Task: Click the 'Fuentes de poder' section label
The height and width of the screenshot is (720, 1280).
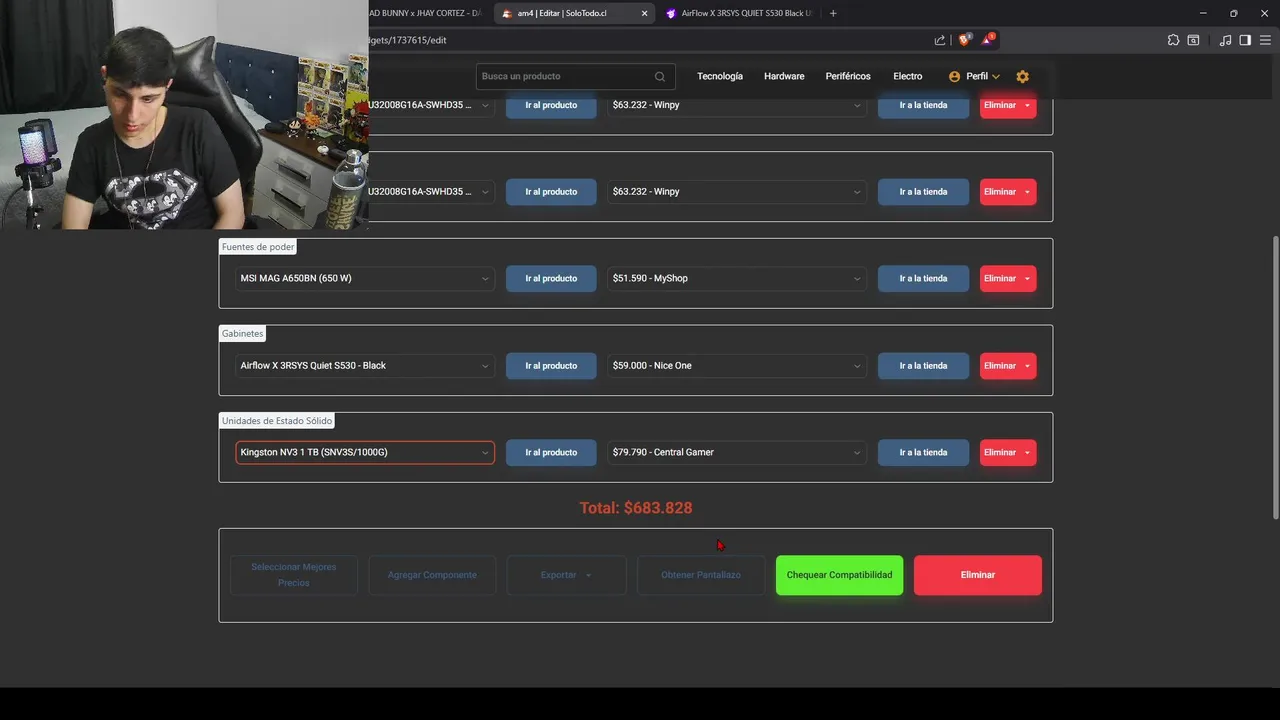Action: pyautogui.click(x=258, y=247)
